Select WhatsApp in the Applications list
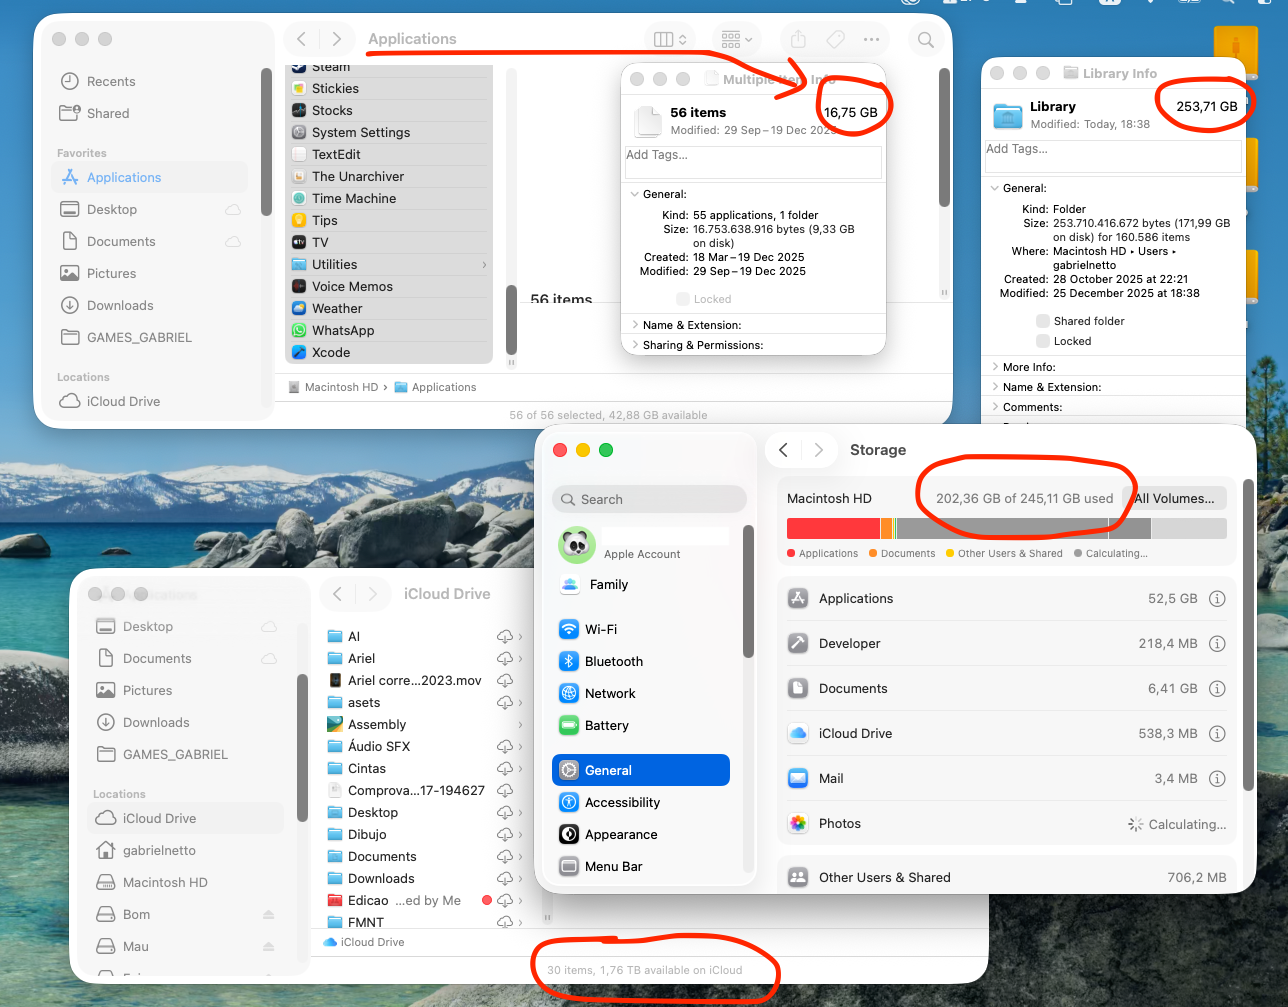 tap(390, 330)
